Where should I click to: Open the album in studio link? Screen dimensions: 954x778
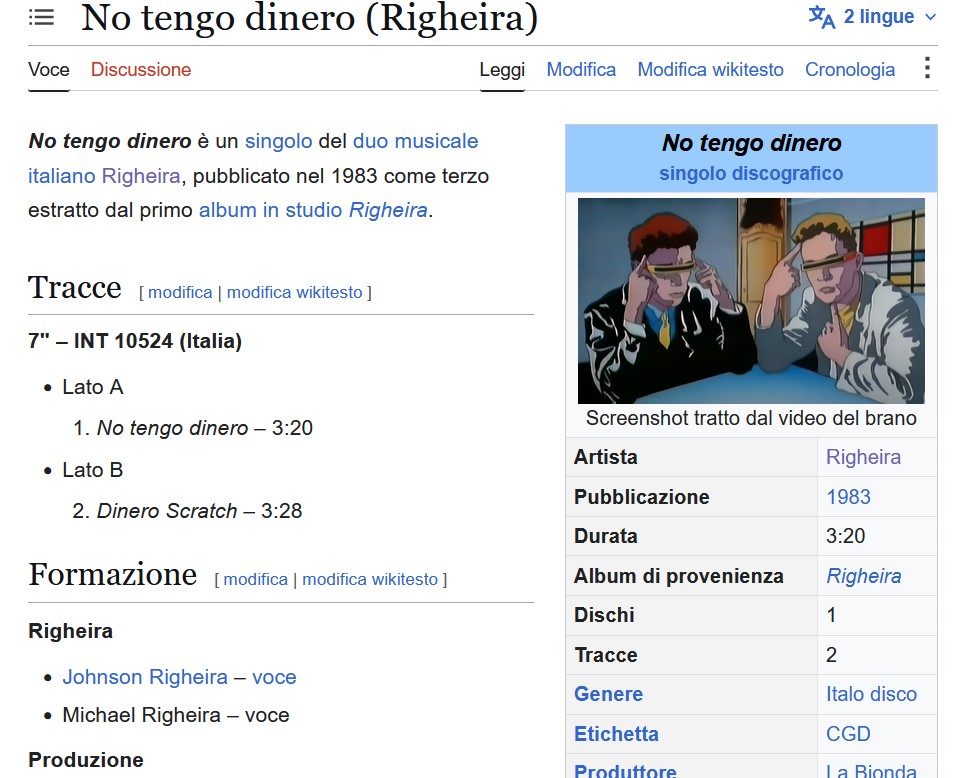270,210
